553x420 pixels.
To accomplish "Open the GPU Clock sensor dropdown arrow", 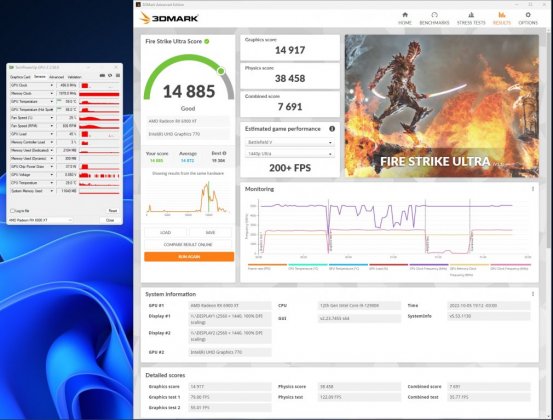I will click(52, 85).
